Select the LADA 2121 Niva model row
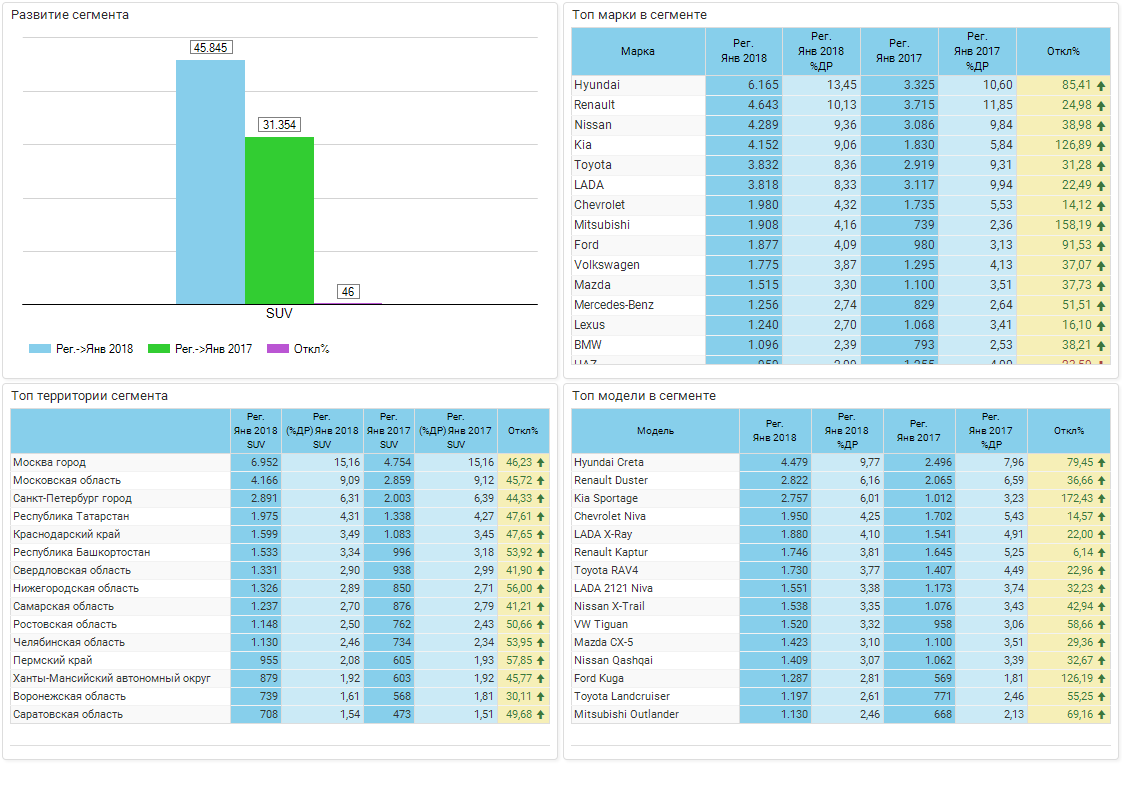This screenshot has height=793, width=1122. pos(841,588)
